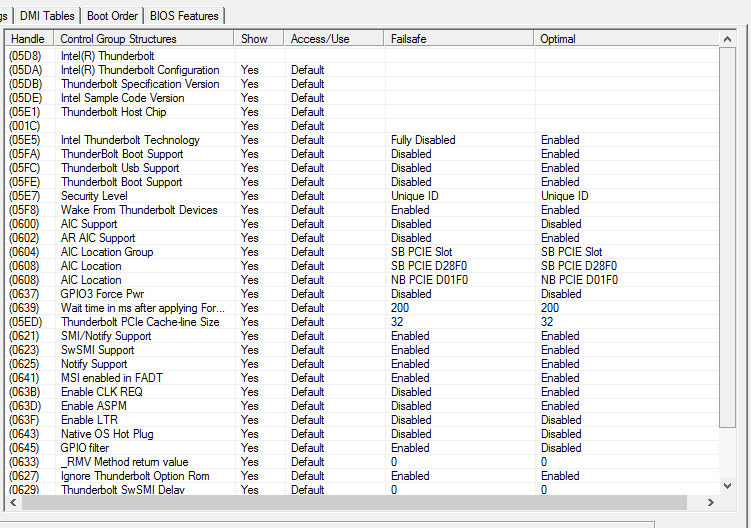Select Thunderbolt Usb Support entry

click(x=120, y=168)
